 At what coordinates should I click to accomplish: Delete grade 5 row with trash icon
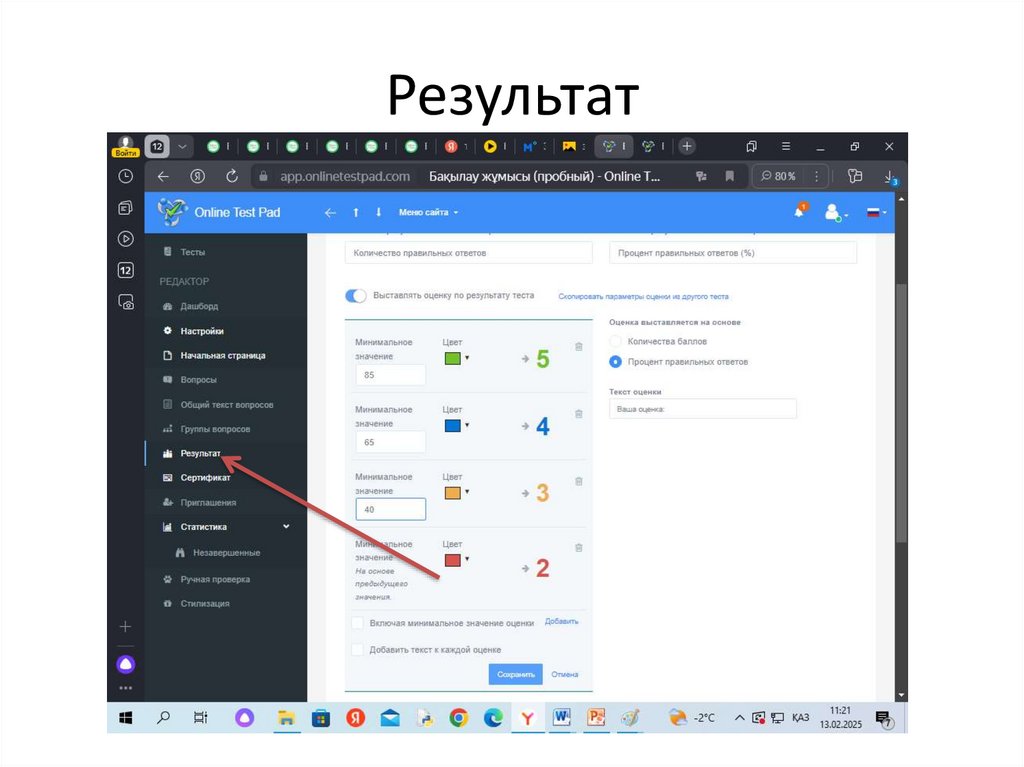(579, 347)
